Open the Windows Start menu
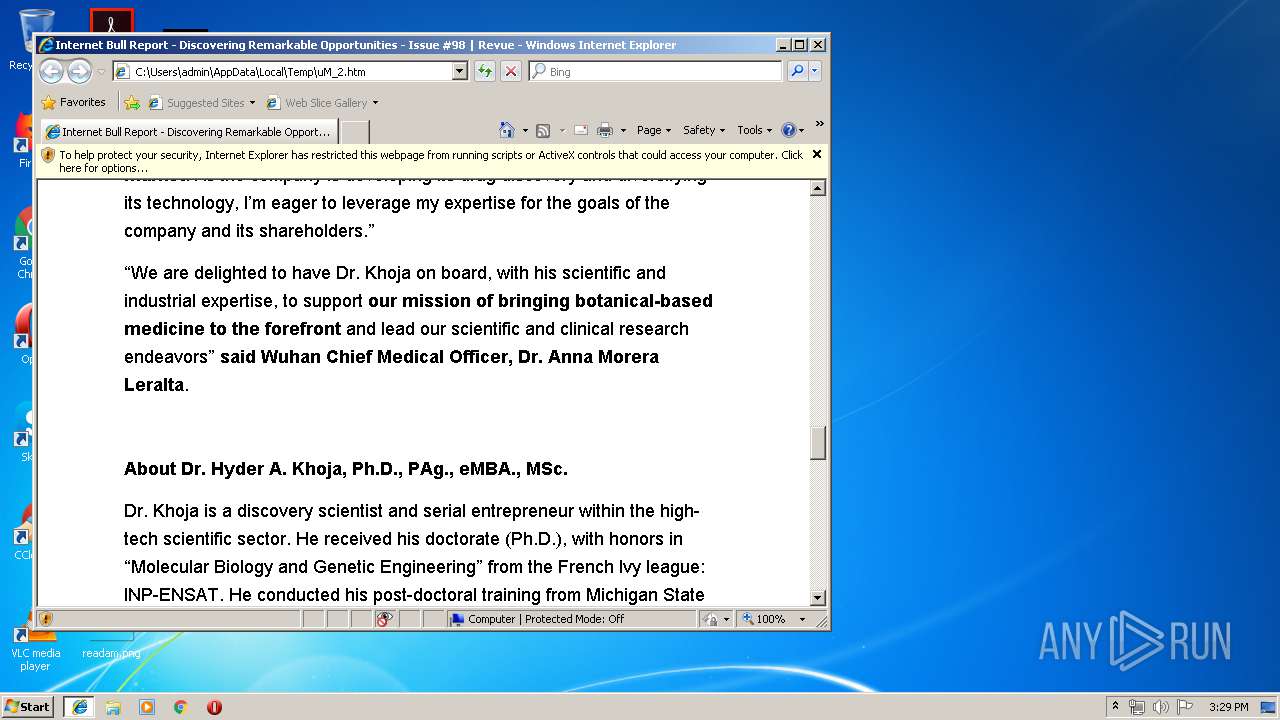The image size is (1280, 720). pyautogui.click(x=28, y=706)
